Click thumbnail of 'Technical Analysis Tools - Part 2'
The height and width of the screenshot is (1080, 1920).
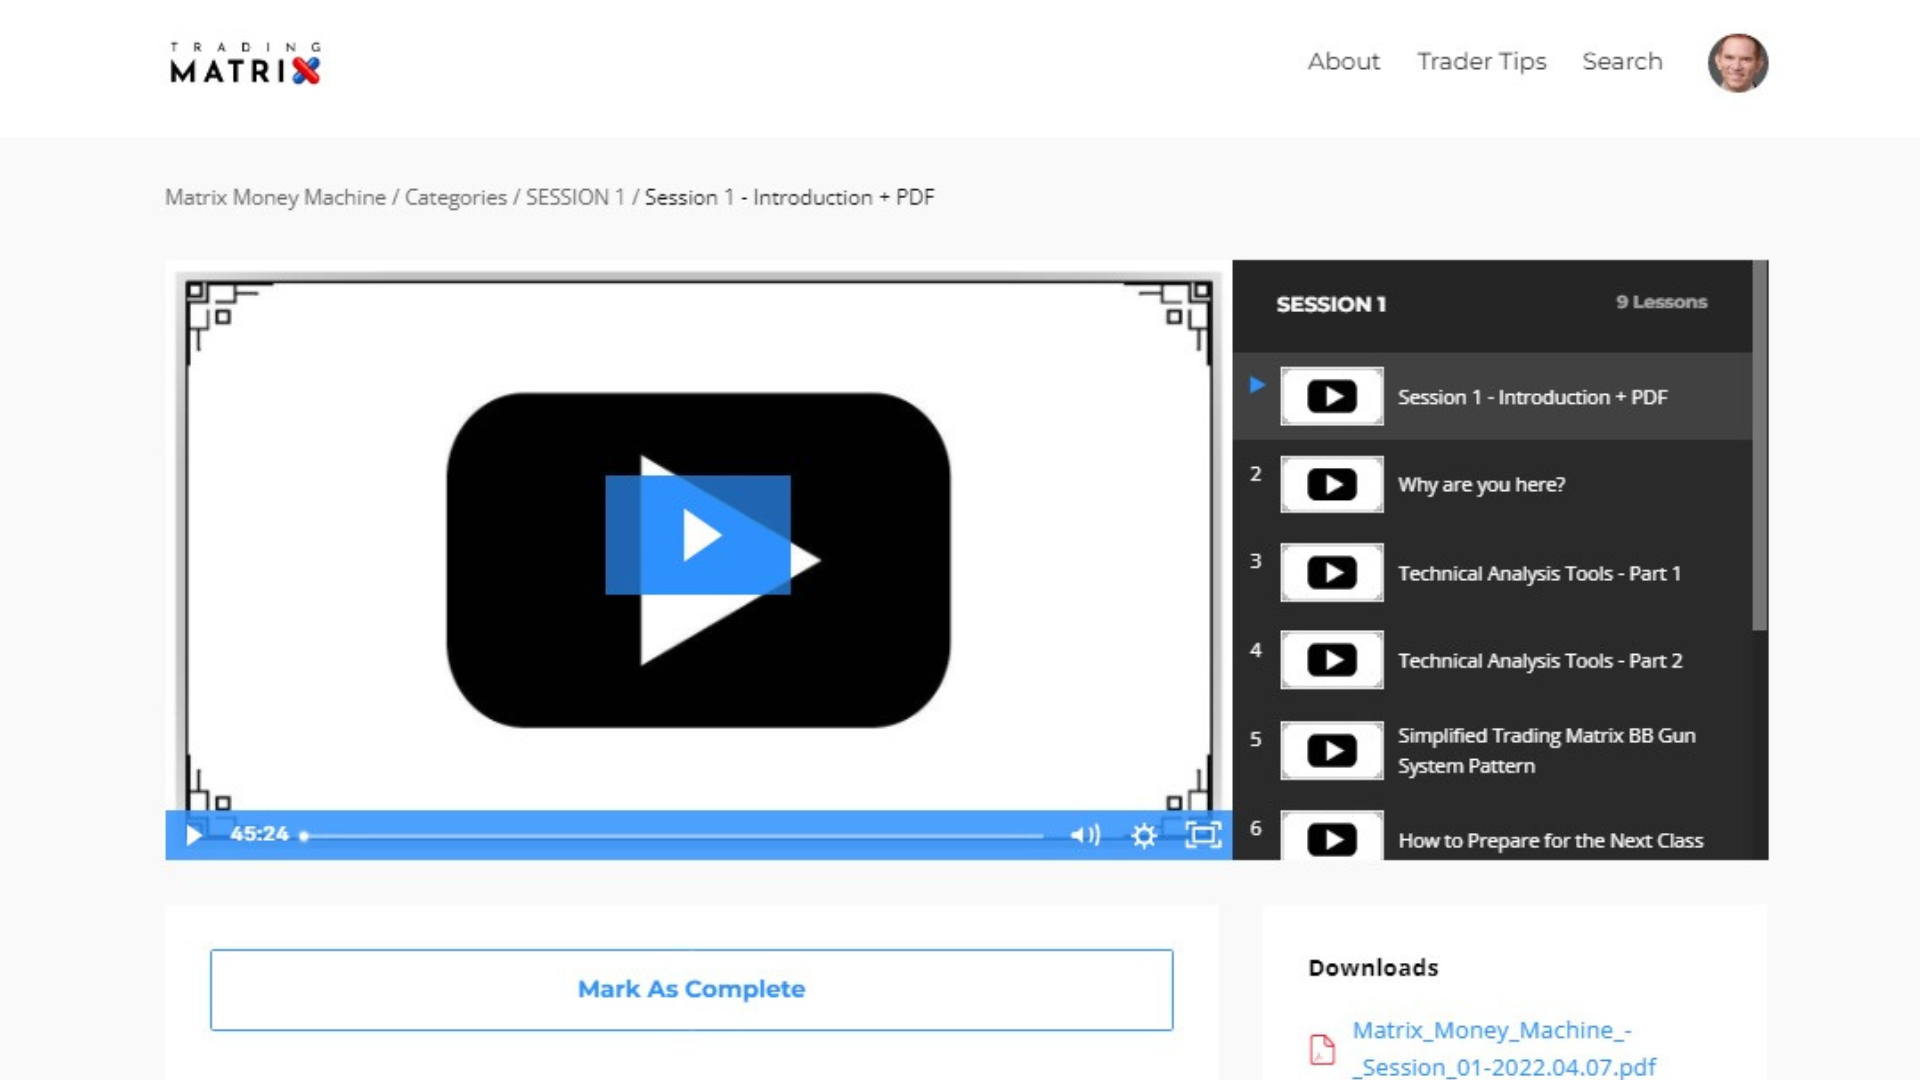coord(1332,661)
